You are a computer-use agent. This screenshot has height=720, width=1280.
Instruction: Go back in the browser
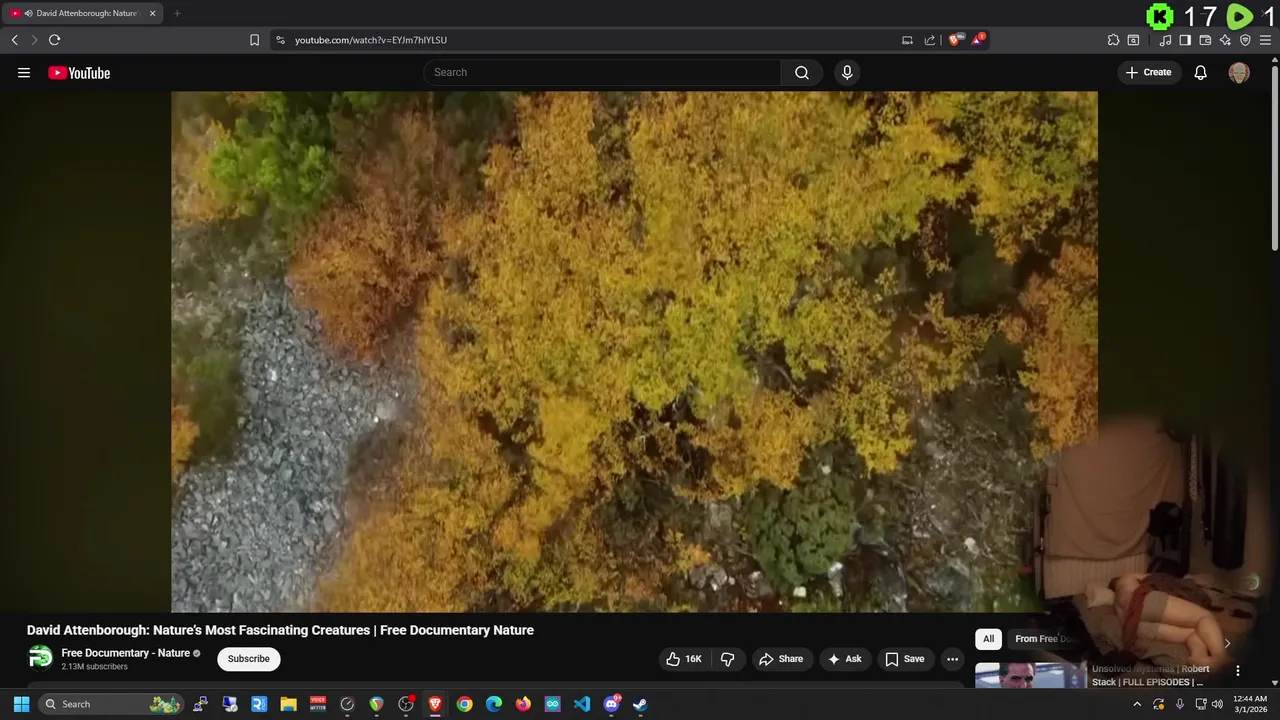(14, 40)
